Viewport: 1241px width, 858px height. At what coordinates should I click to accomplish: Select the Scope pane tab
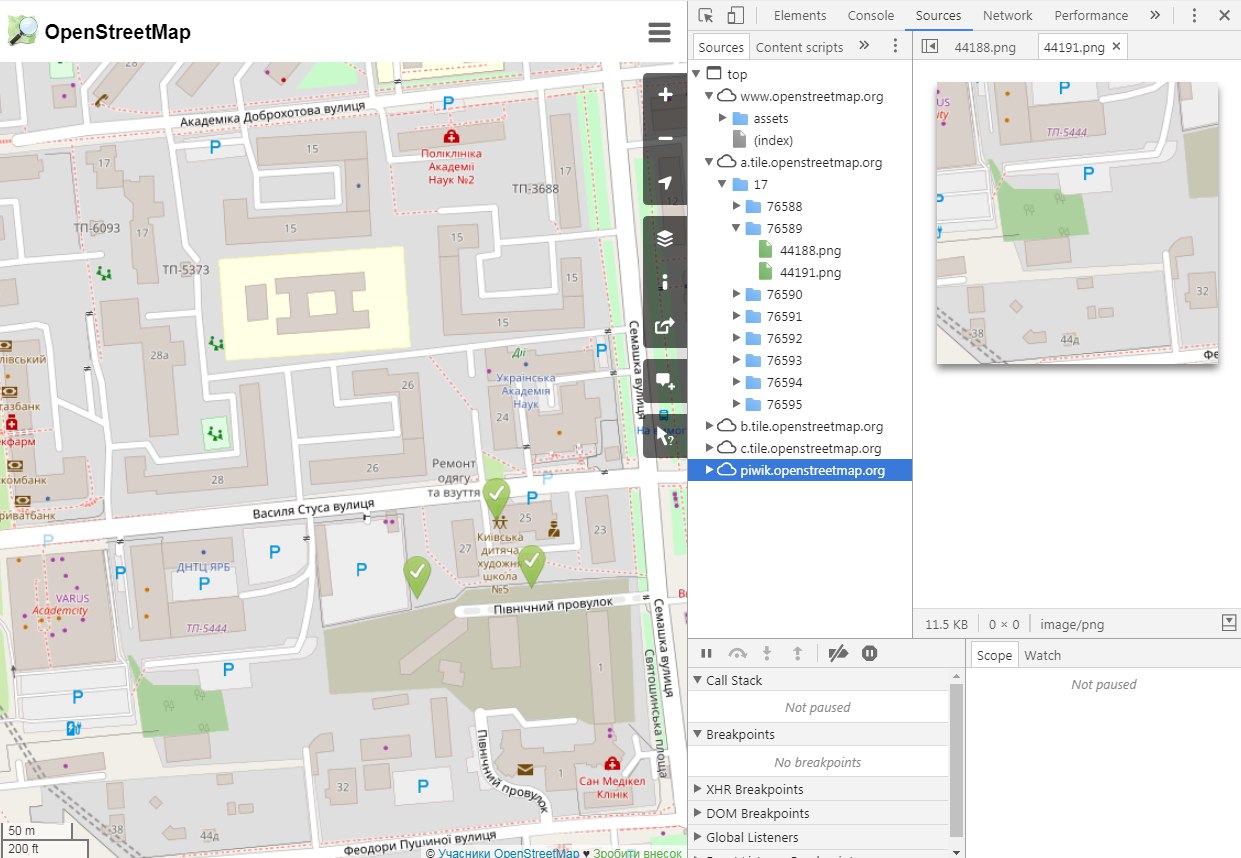point(994,656)
